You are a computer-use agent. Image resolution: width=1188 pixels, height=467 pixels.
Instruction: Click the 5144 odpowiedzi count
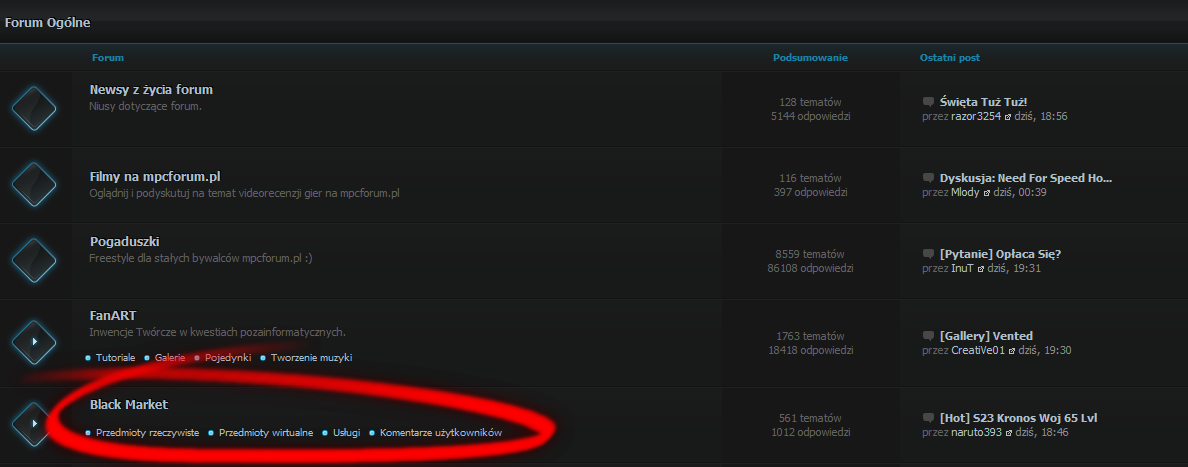810,117
